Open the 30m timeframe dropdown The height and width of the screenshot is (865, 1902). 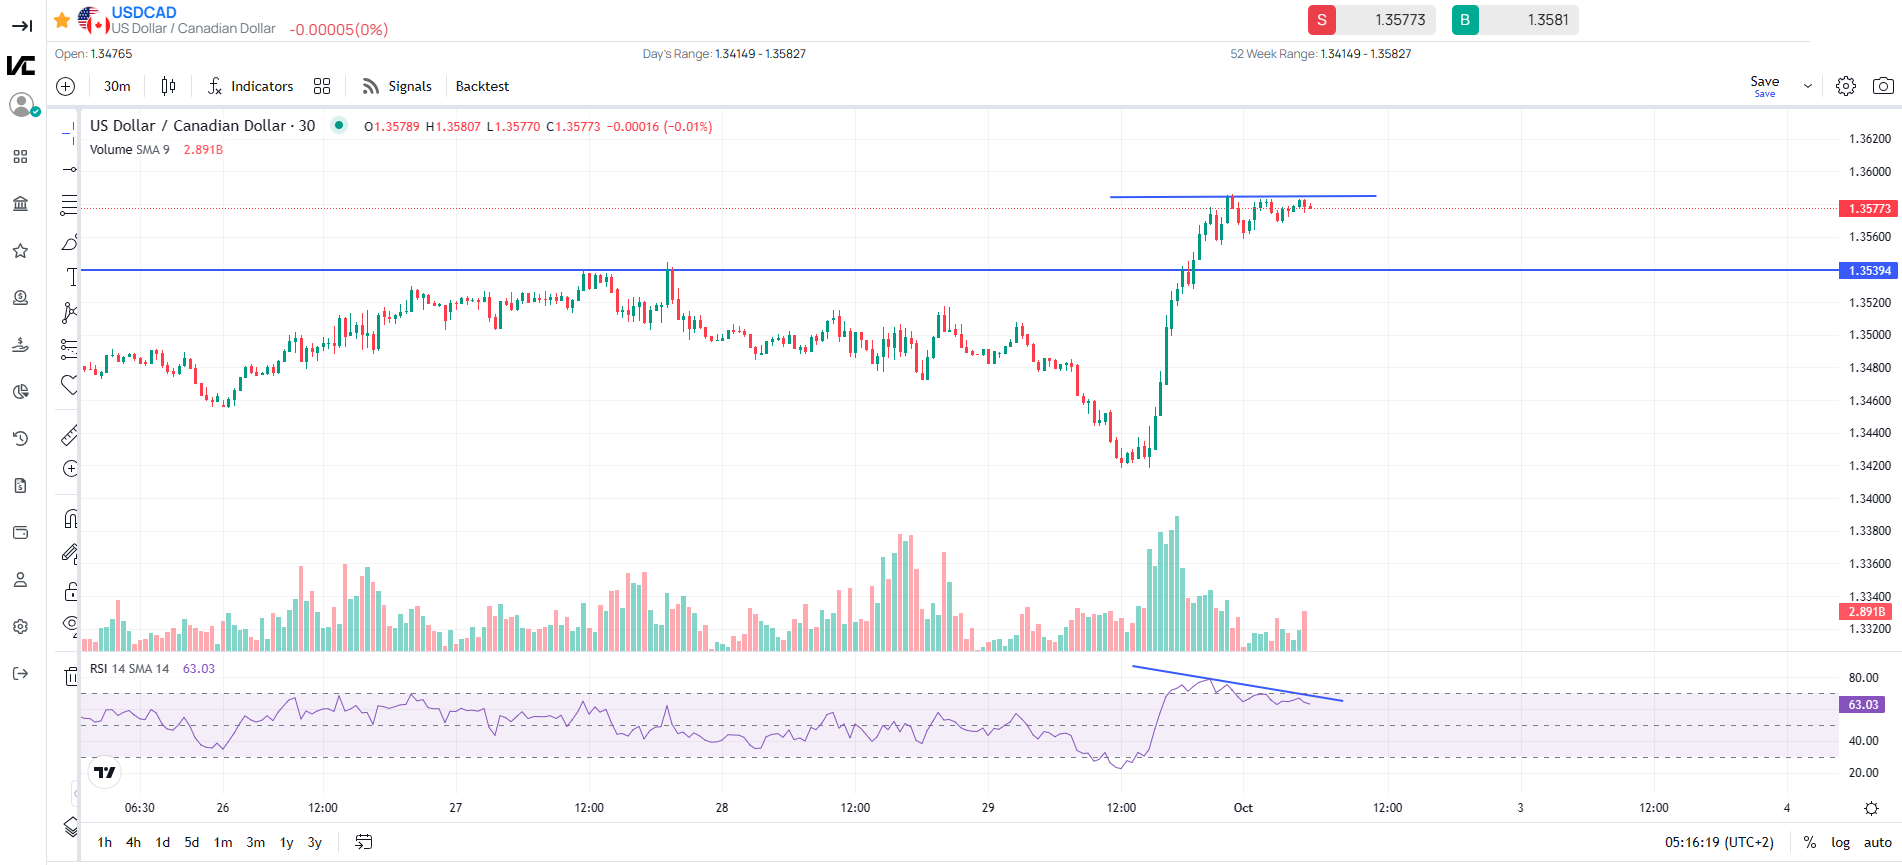[x=117, y=87]
